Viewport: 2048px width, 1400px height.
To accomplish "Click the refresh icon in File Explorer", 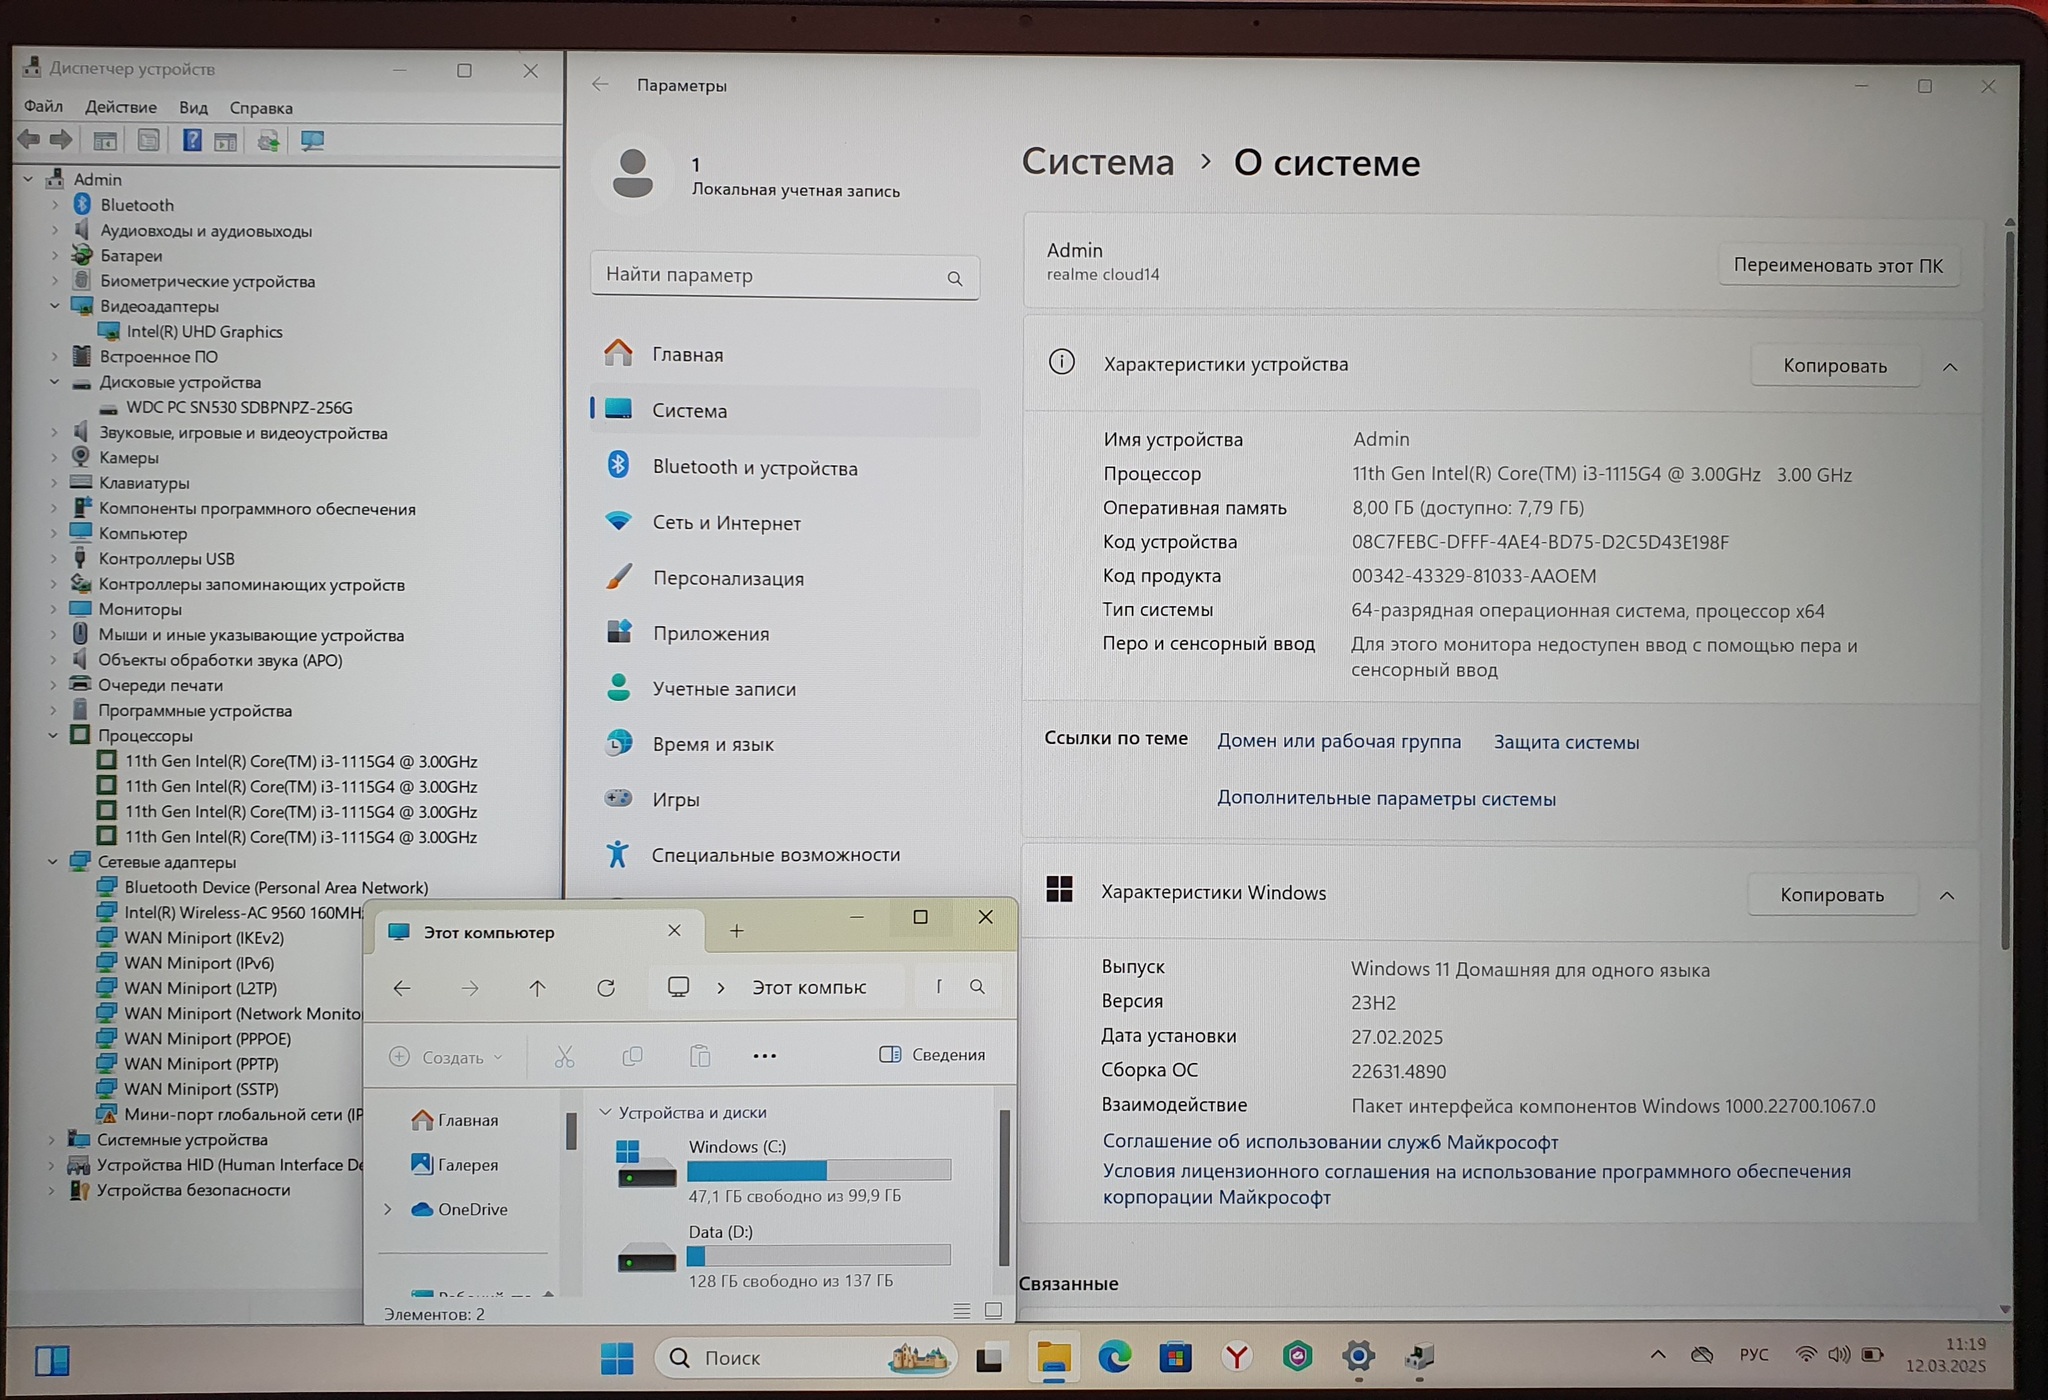I will coord(606,988).
